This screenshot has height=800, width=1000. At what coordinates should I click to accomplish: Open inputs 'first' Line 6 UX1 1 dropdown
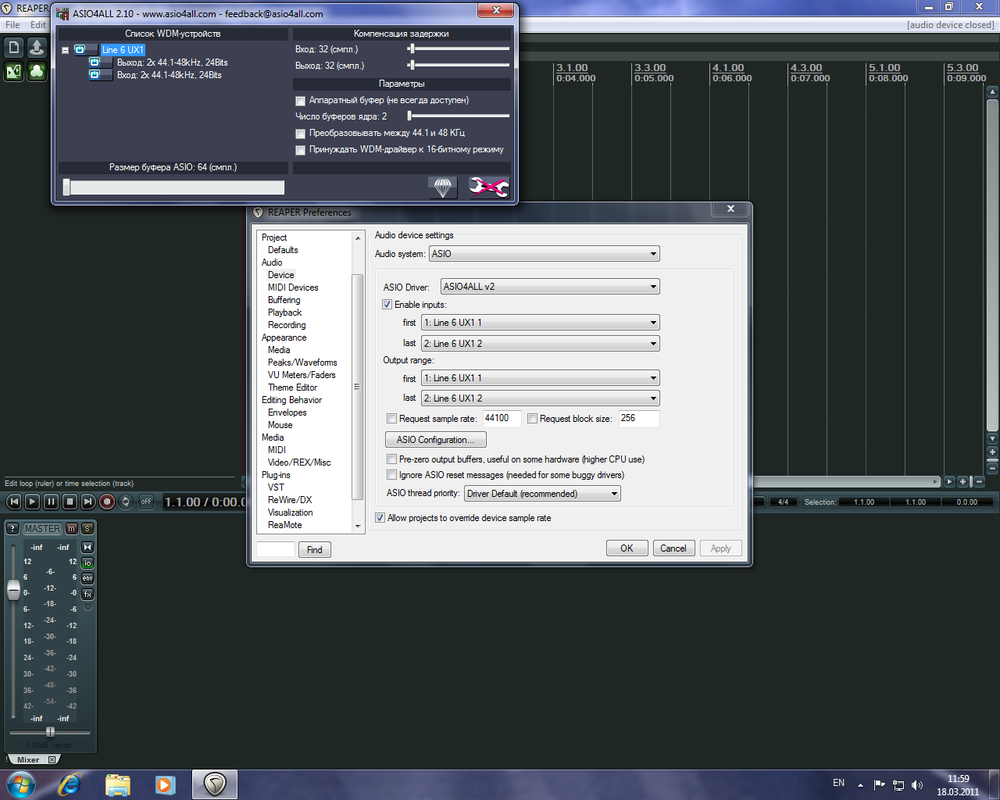(540, 322)
